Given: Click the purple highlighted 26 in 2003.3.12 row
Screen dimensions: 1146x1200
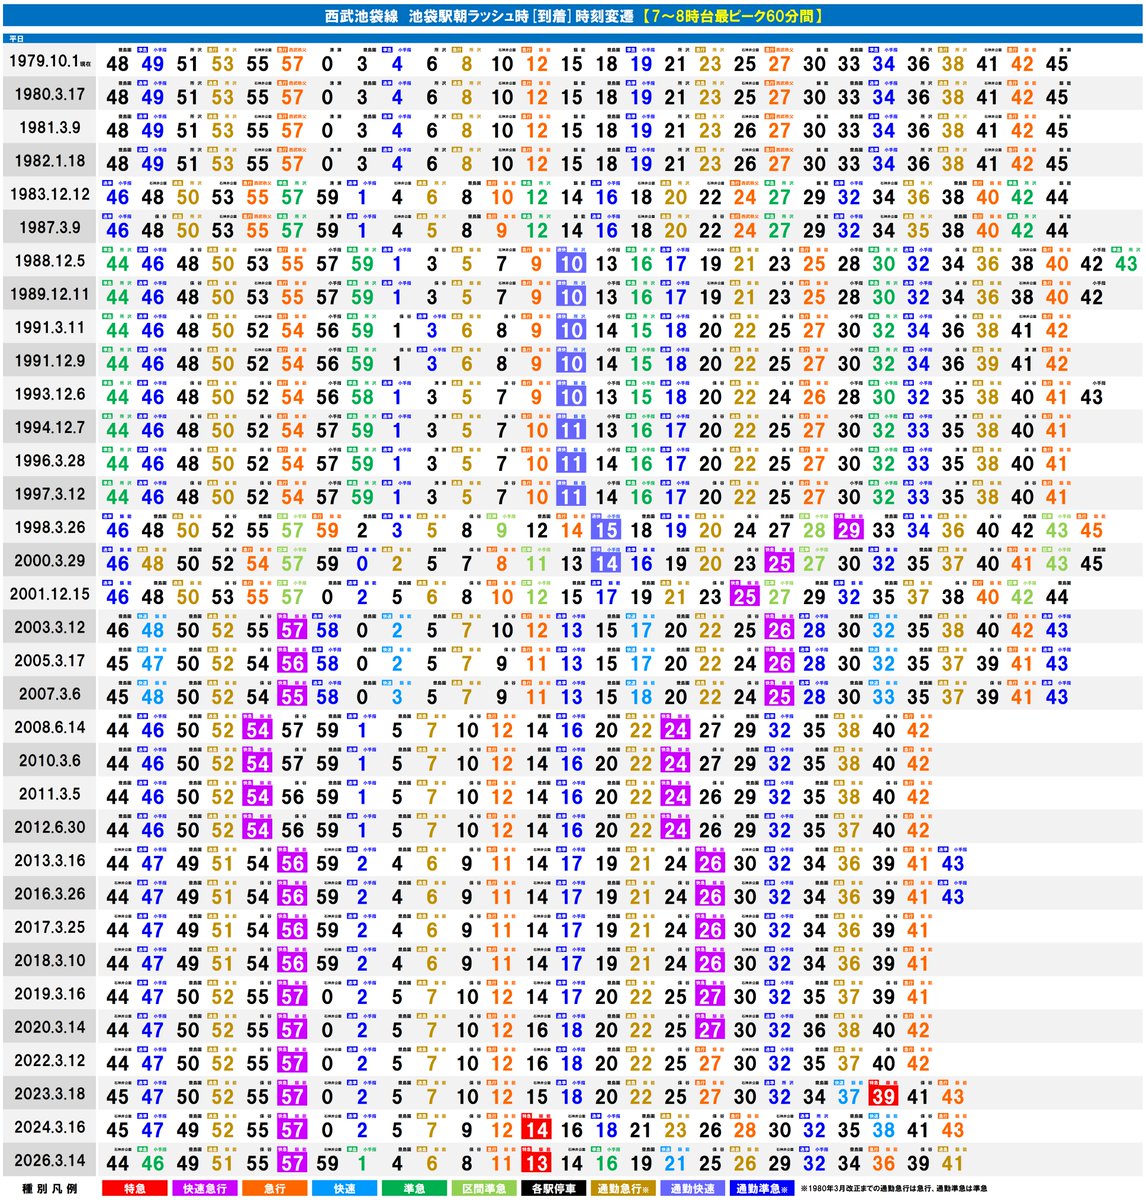Looking at the screenshot, I should 779,630.
